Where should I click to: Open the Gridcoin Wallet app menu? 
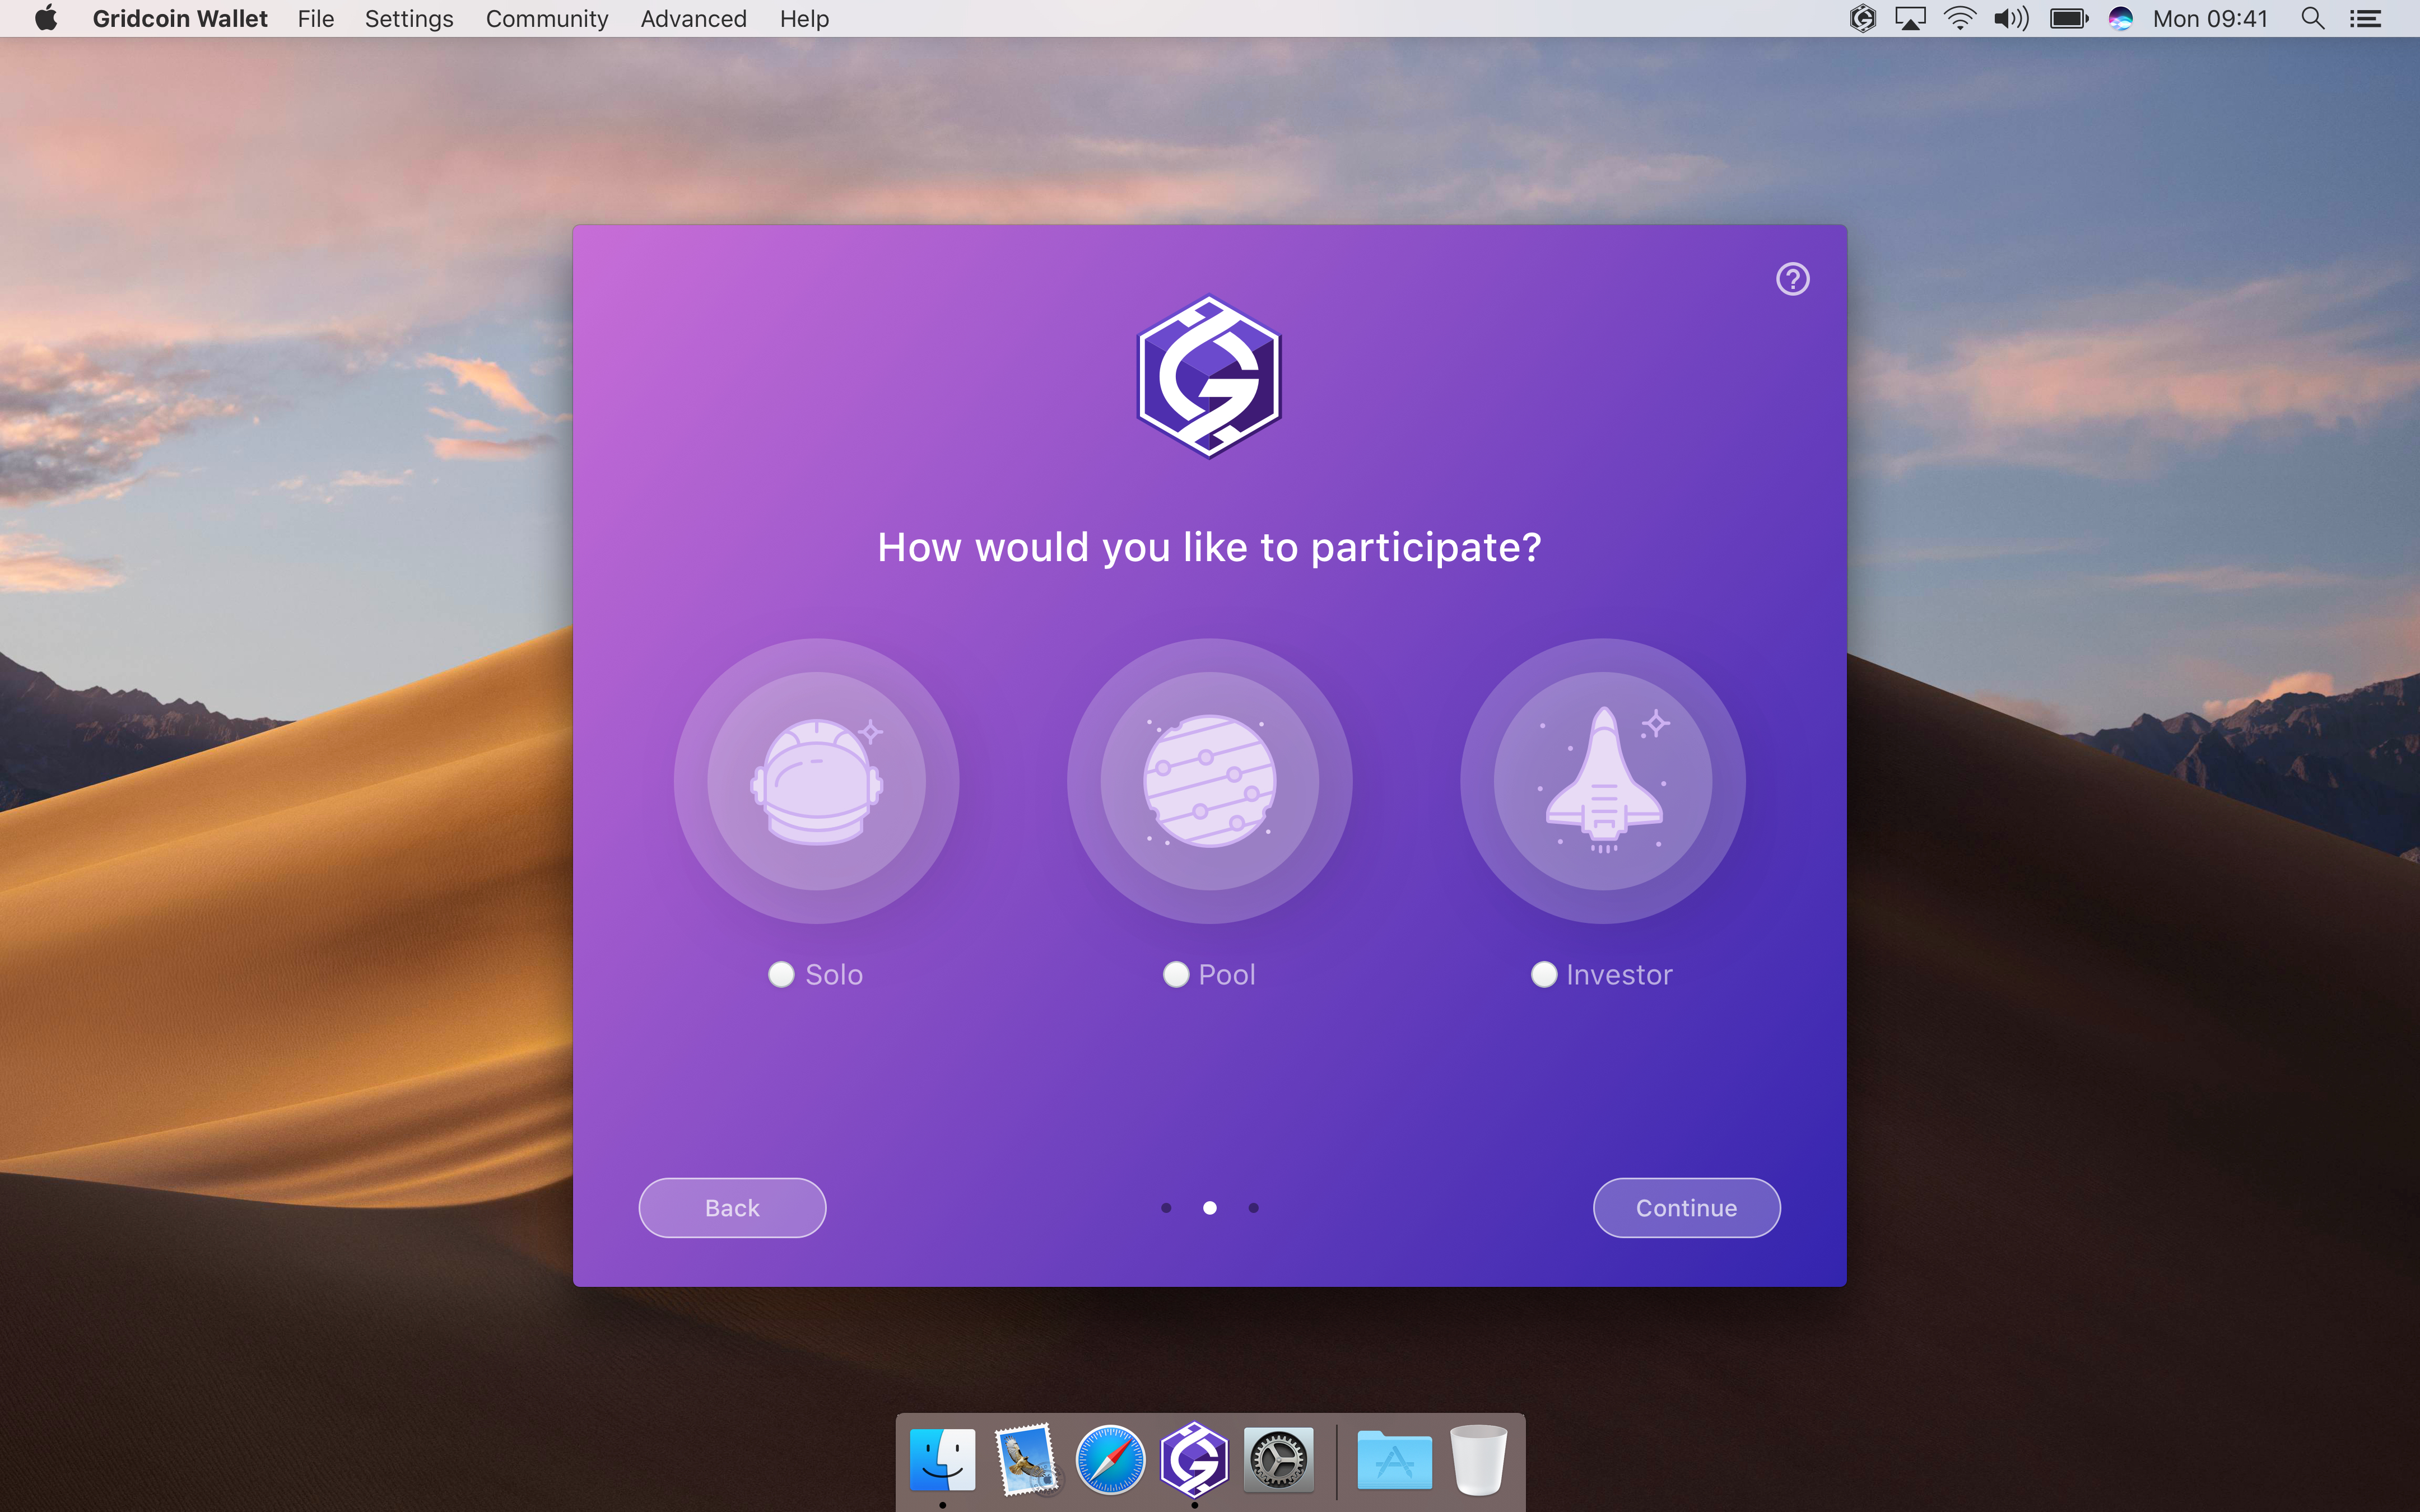180,19
